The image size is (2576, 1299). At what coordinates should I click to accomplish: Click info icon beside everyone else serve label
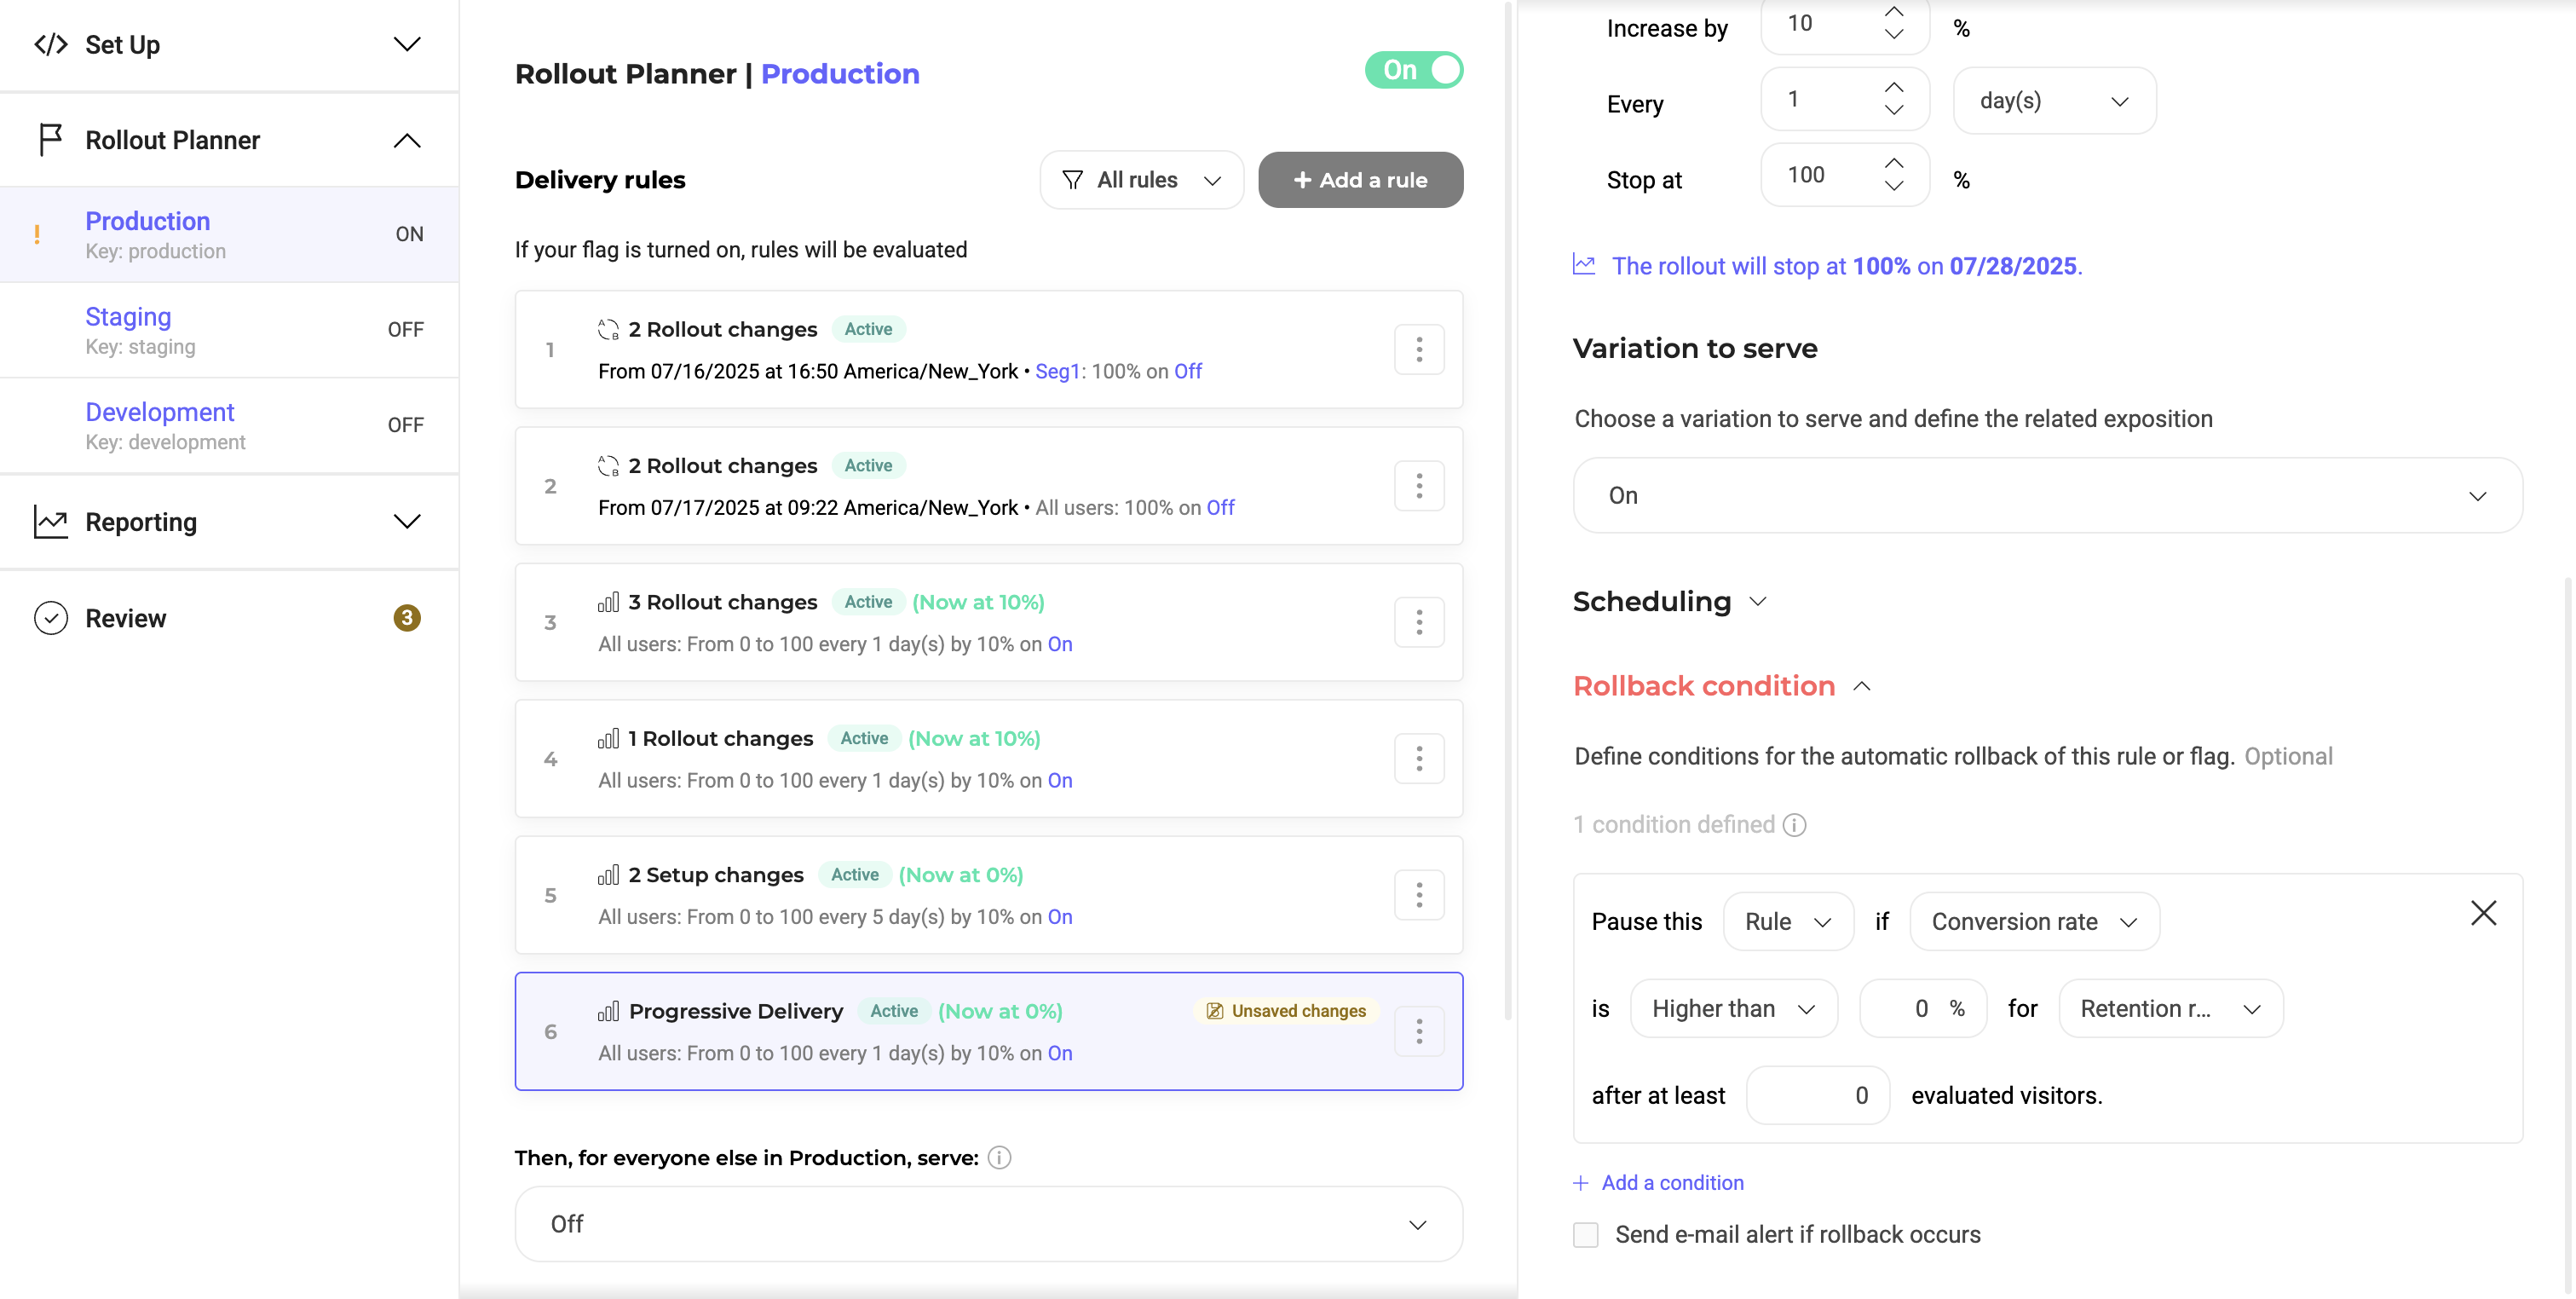999,1157
